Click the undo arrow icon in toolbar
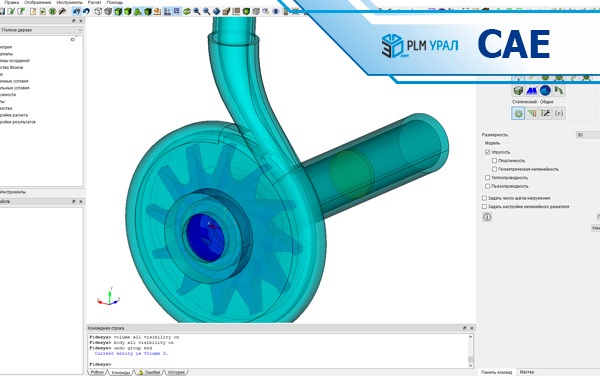Viewport: 600px width, 376px height. pos(86,11)
